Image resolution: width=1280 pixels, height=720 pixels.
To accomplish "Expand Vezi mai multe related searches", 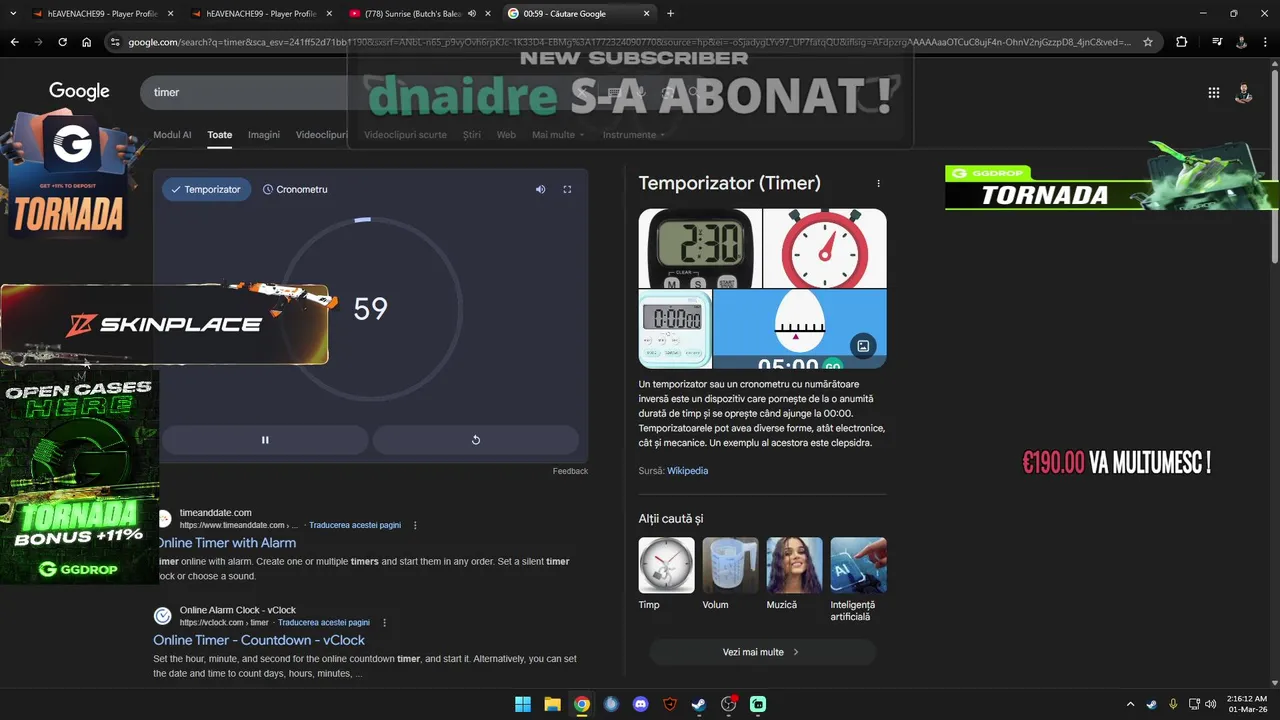I will point(762,652).
